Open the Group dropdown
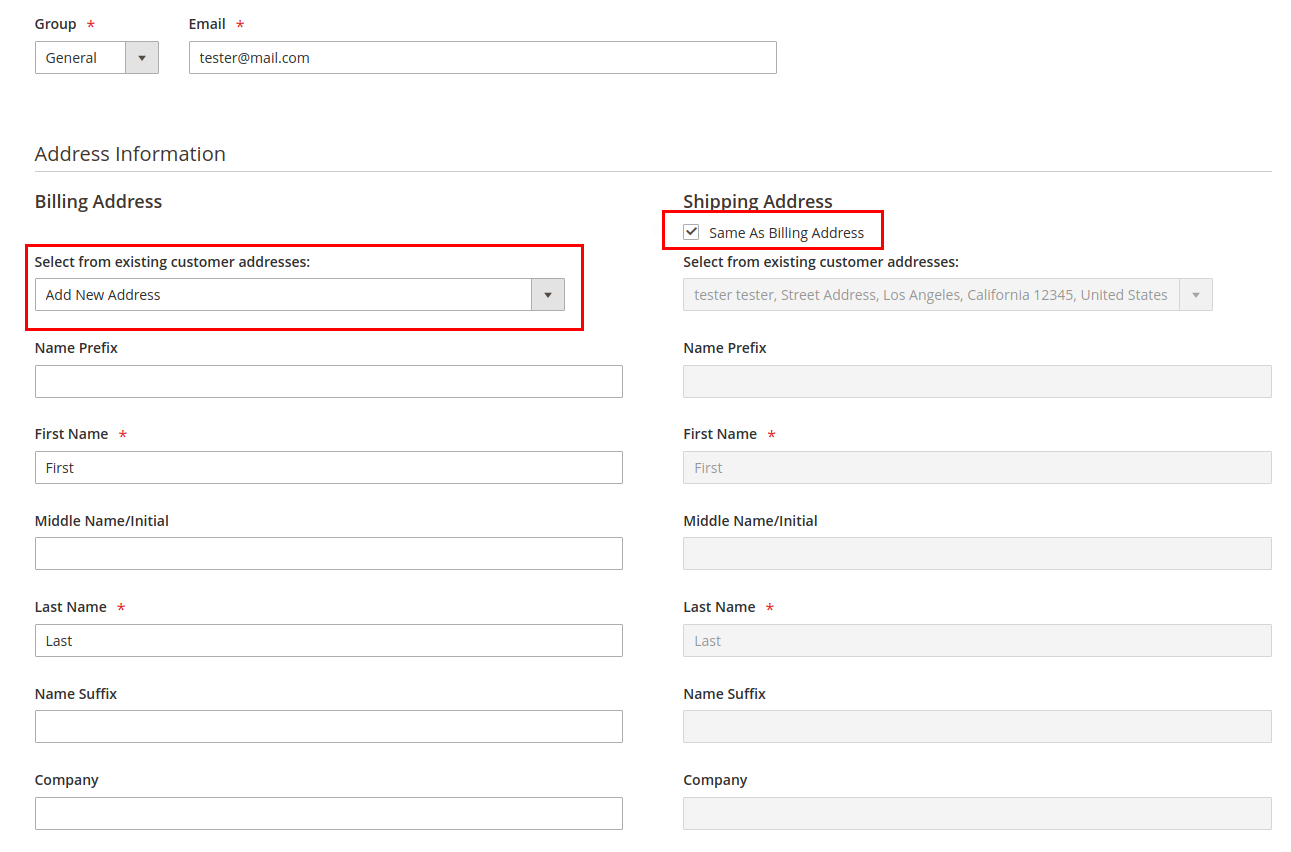The height and width of the screenshot is (852, 1291). tap(96, 57)
